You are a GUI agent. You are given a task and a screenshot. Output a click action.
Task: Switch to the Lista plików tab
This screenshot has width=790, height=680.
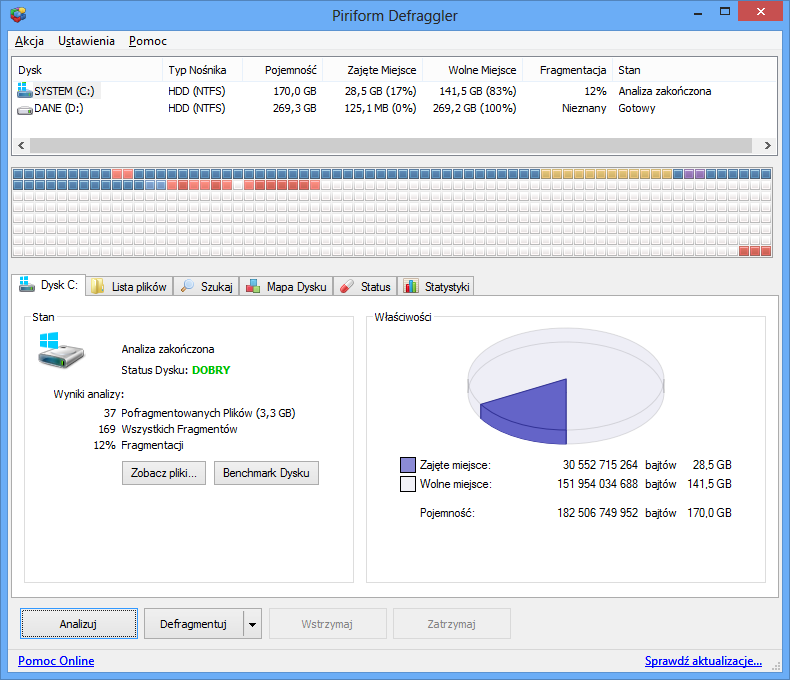[x=129, y=286]
